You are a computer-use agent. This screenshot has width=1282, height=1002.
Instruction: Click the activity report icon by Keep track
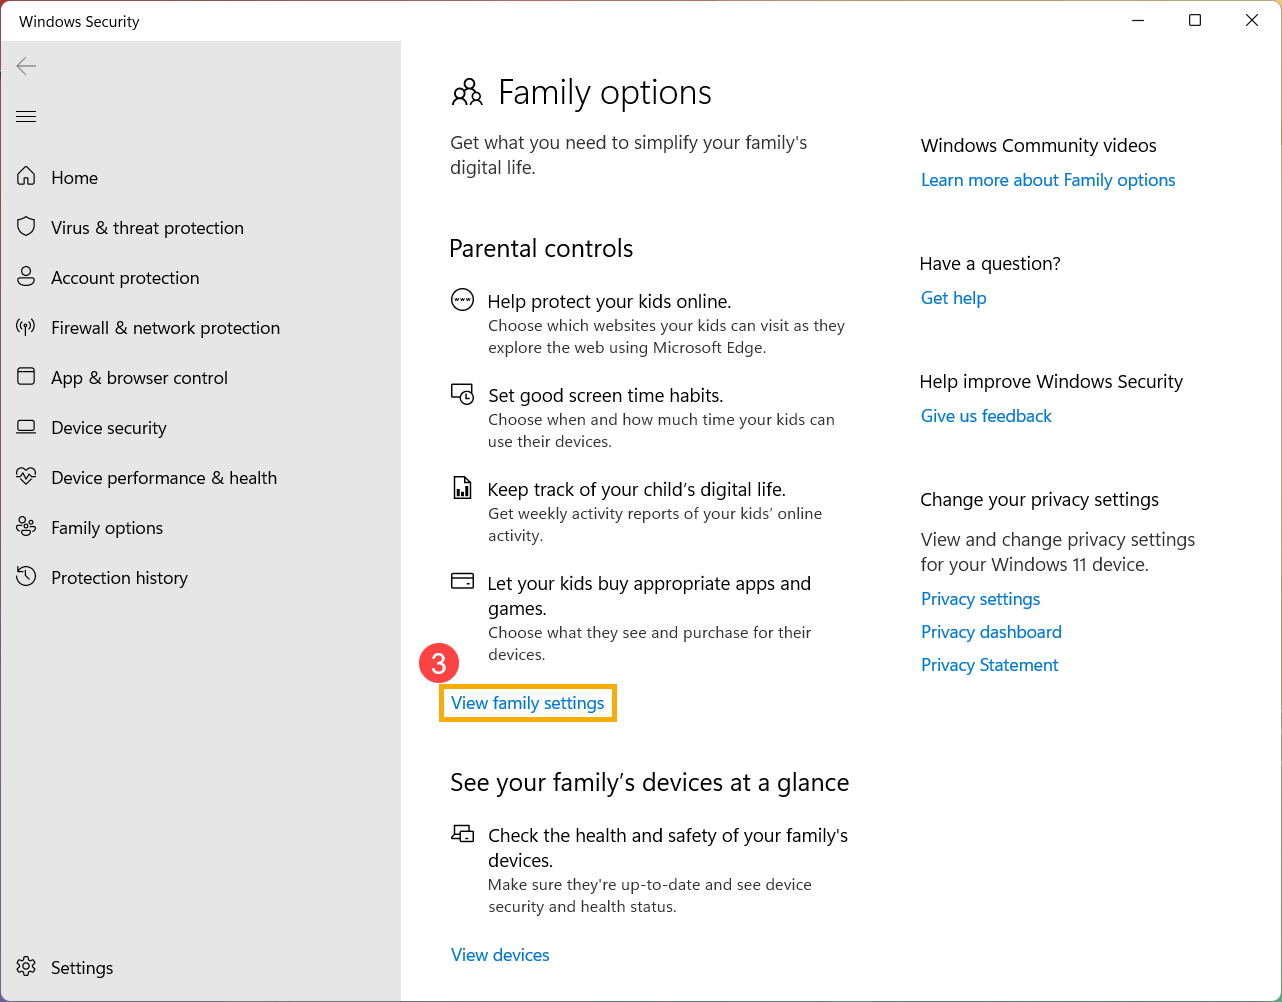tap(462, 488)
